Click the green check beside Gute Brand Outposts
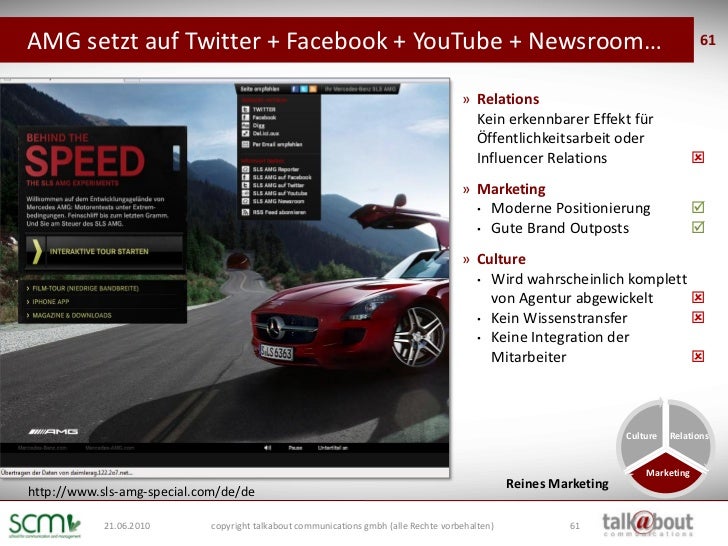 tap(698, 227)
